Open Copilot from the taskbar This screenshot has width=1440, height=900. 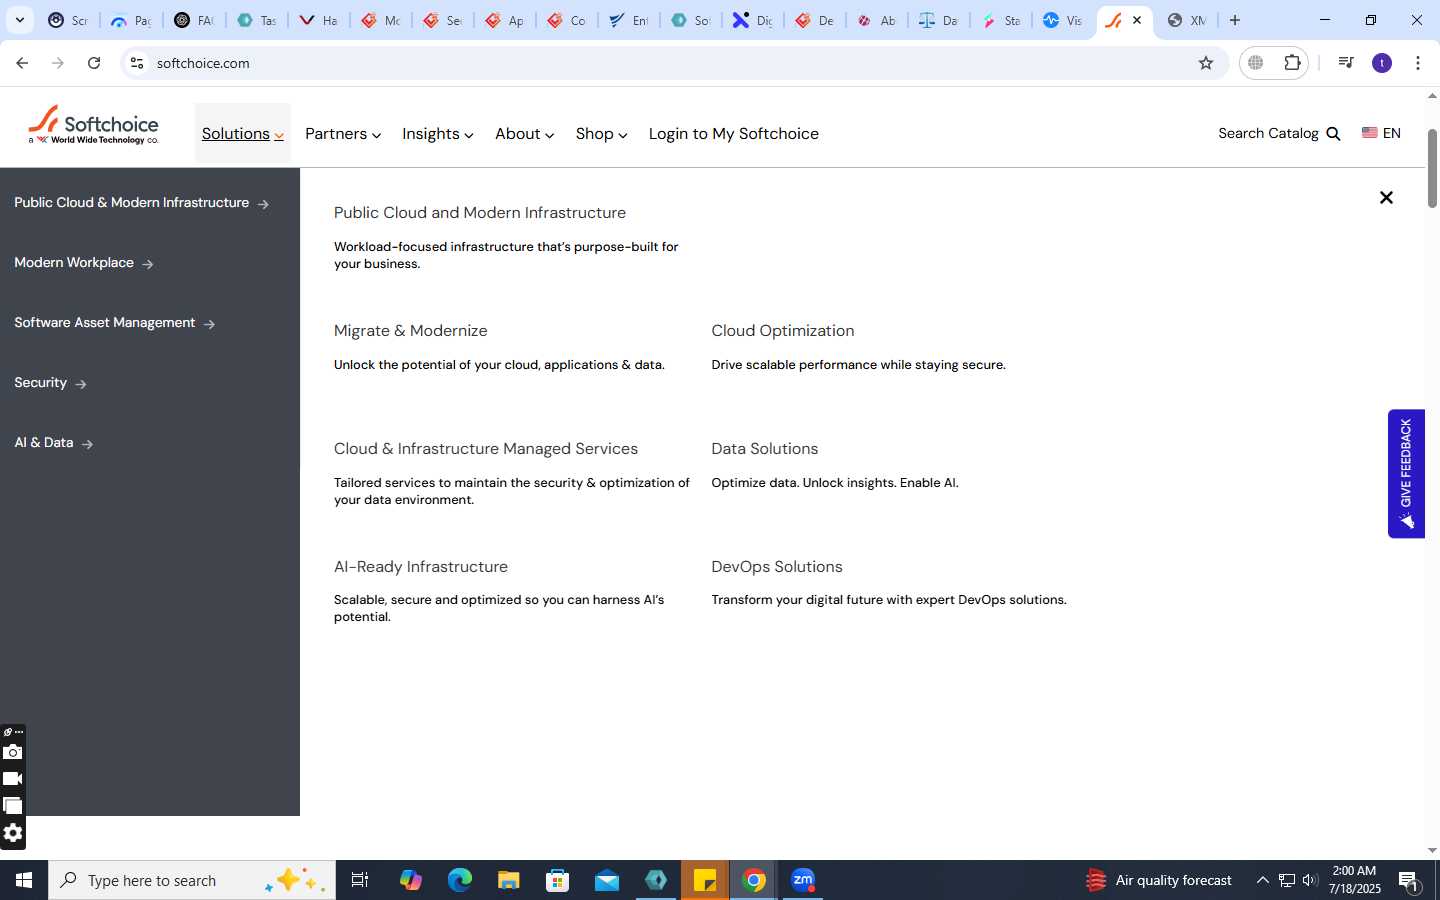click(410, 880)
